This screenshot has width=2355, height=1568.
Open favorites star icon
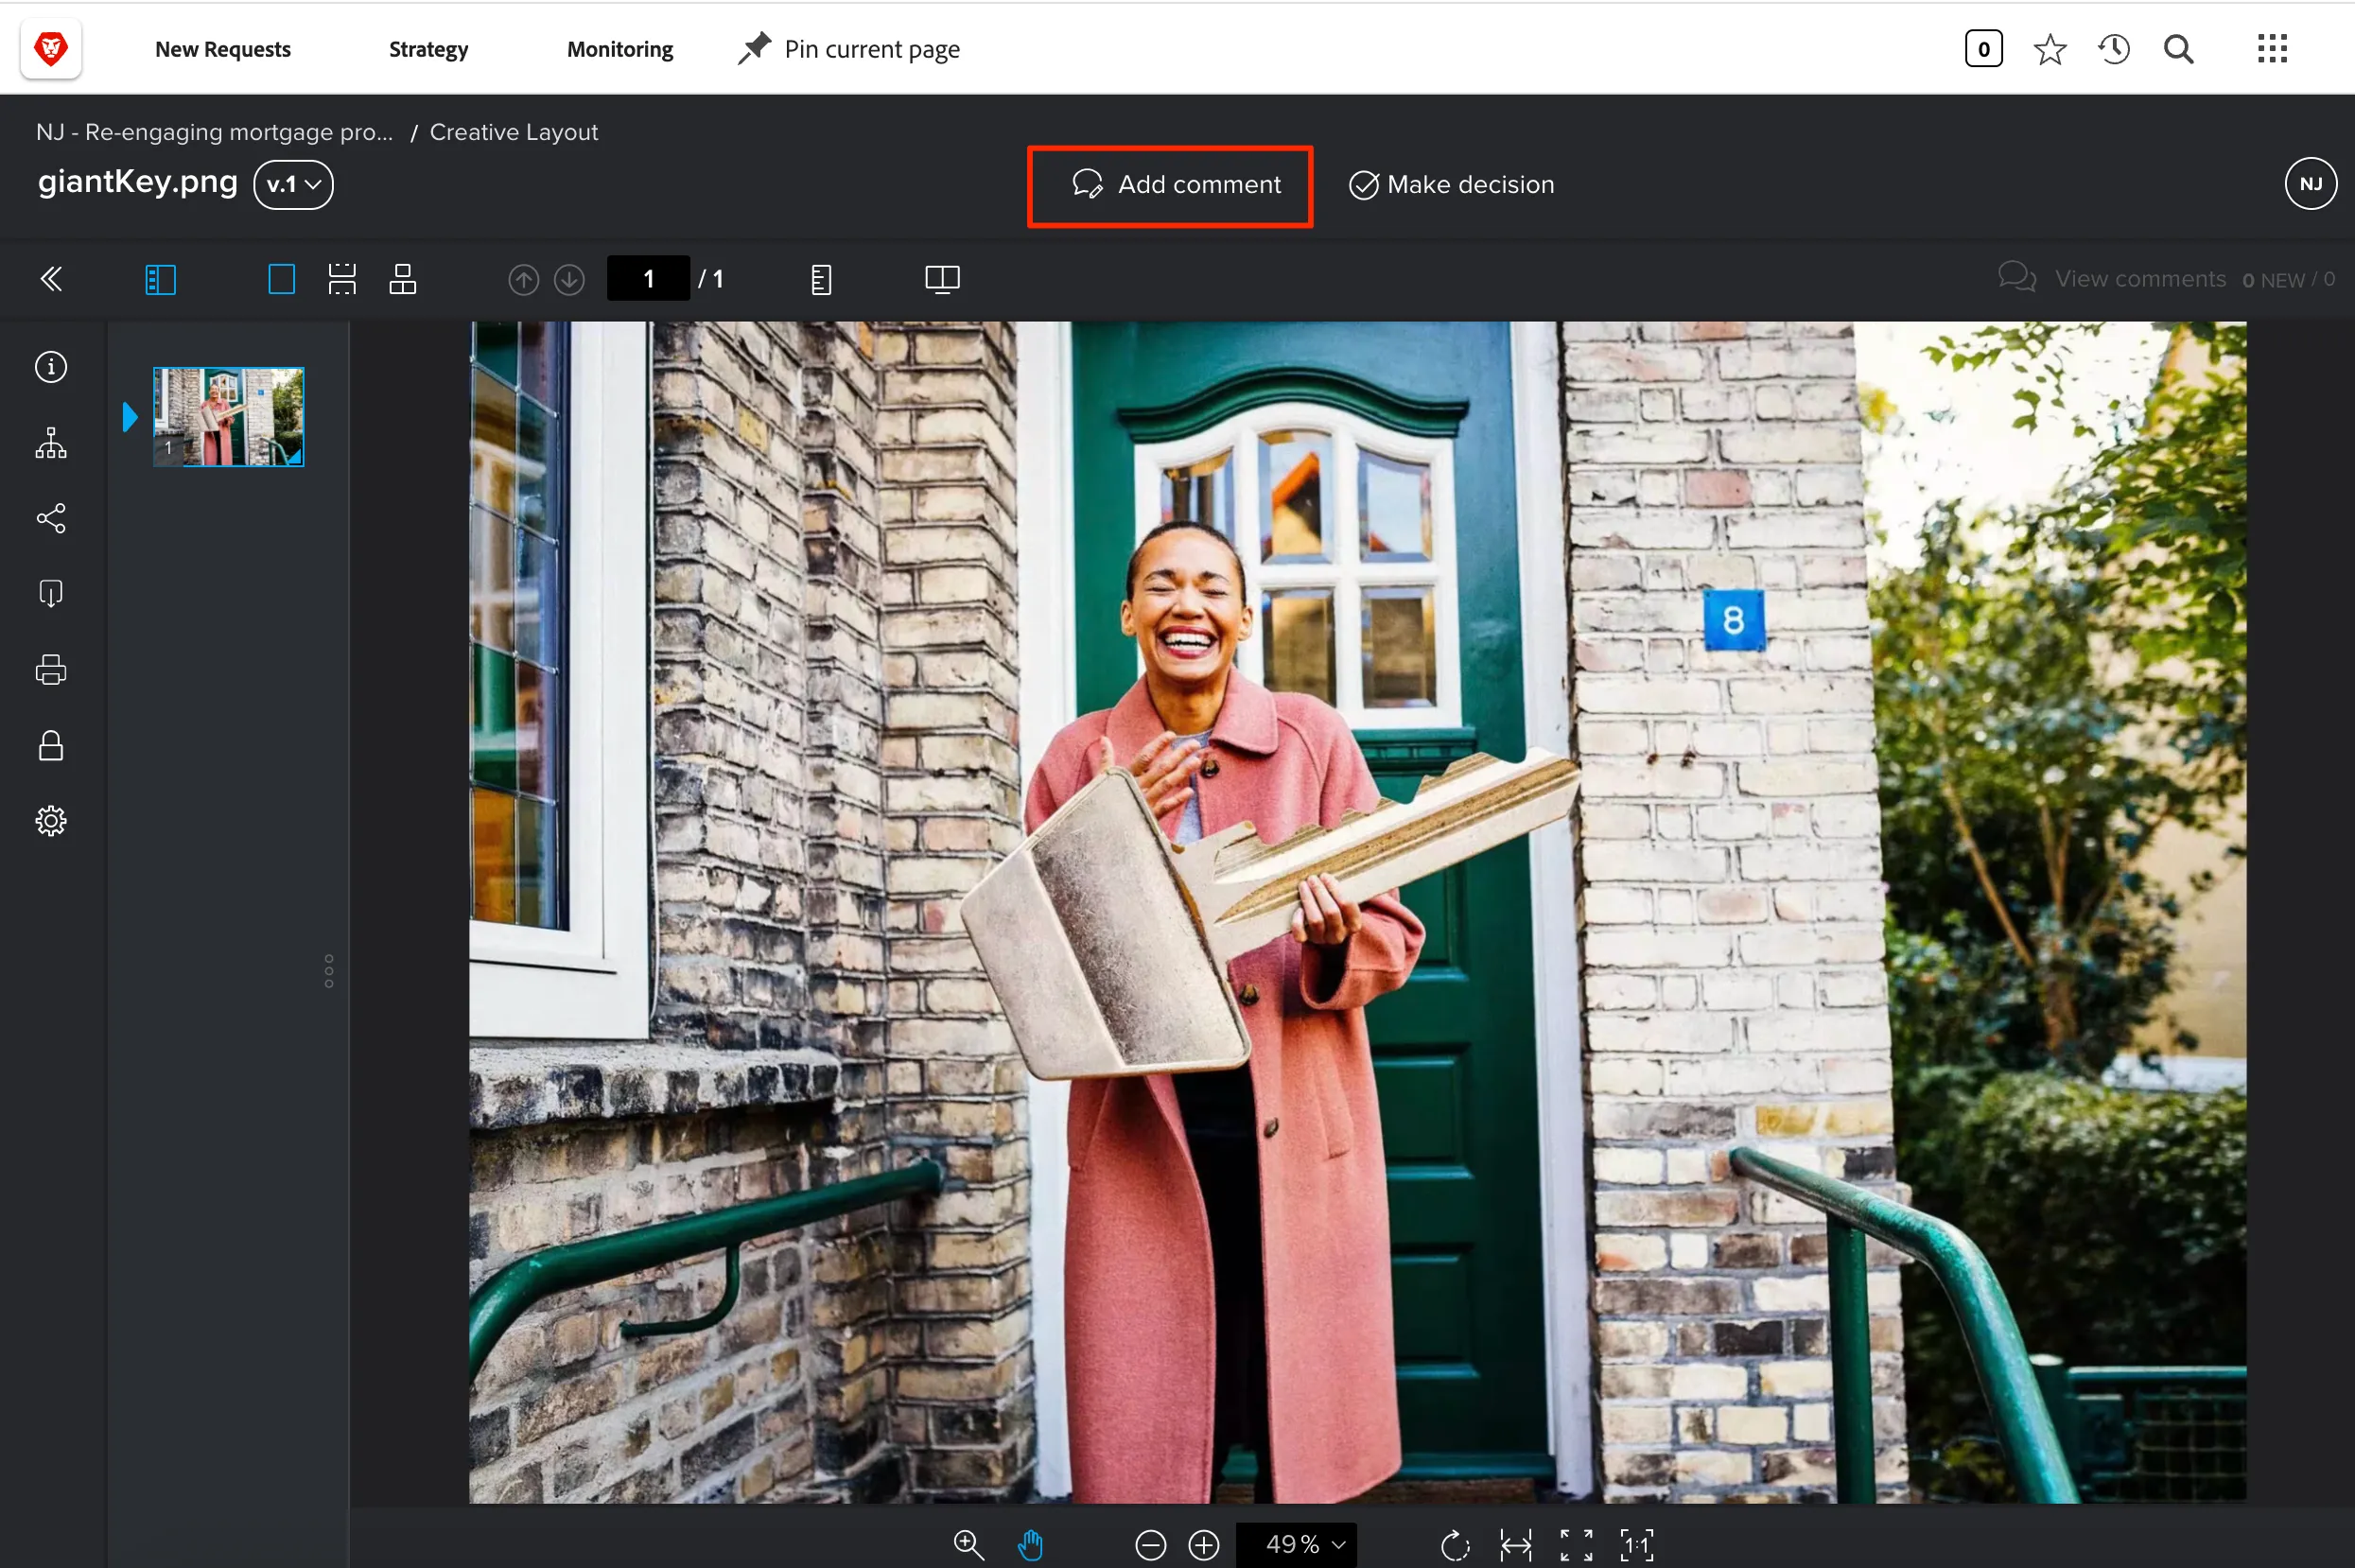click(x=2049, y=49)
